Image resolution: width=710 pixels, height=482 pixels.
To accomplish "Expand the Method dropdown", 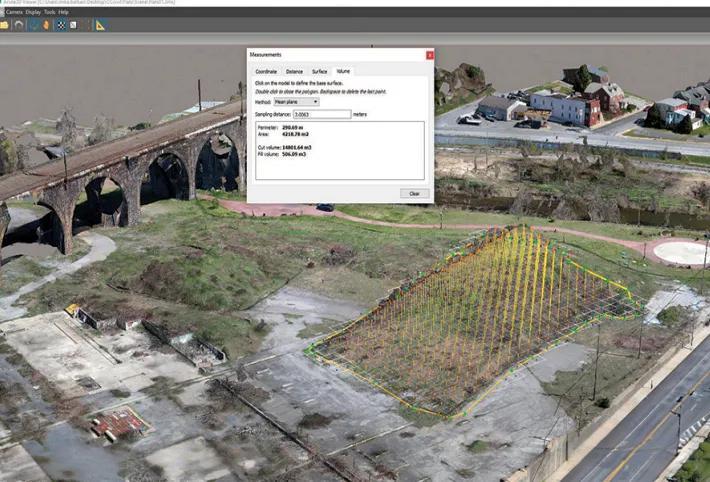I will pos(296,102).
